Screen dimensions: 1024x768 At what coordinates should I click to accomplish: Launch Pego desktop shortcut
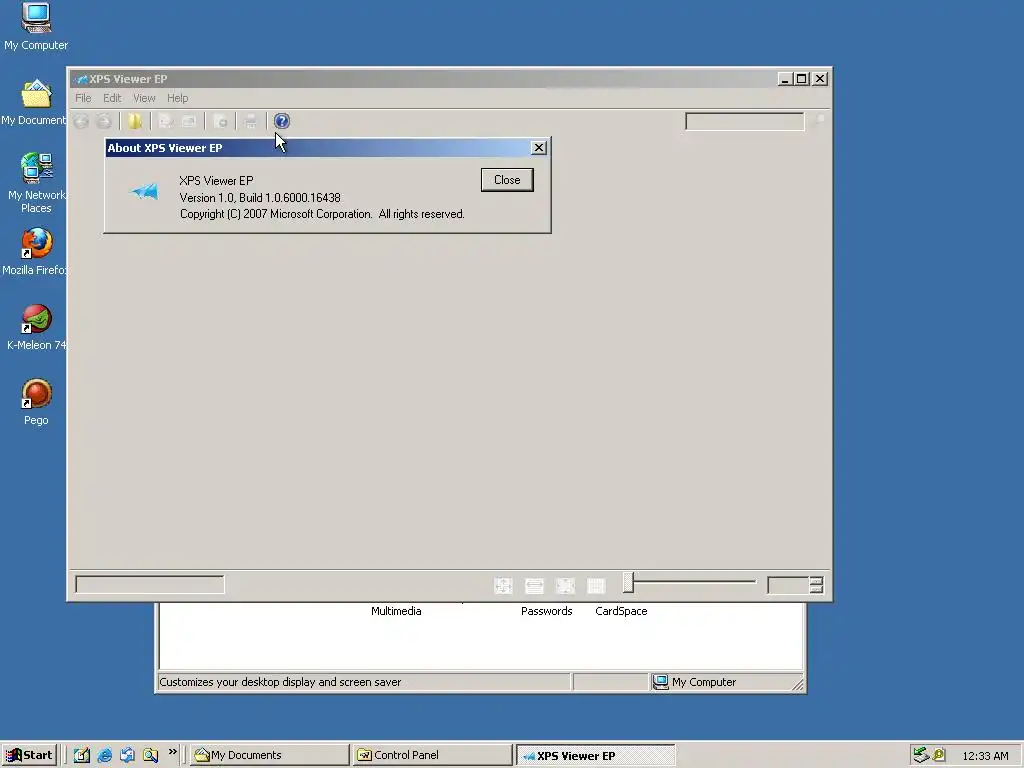coord(36,403)
